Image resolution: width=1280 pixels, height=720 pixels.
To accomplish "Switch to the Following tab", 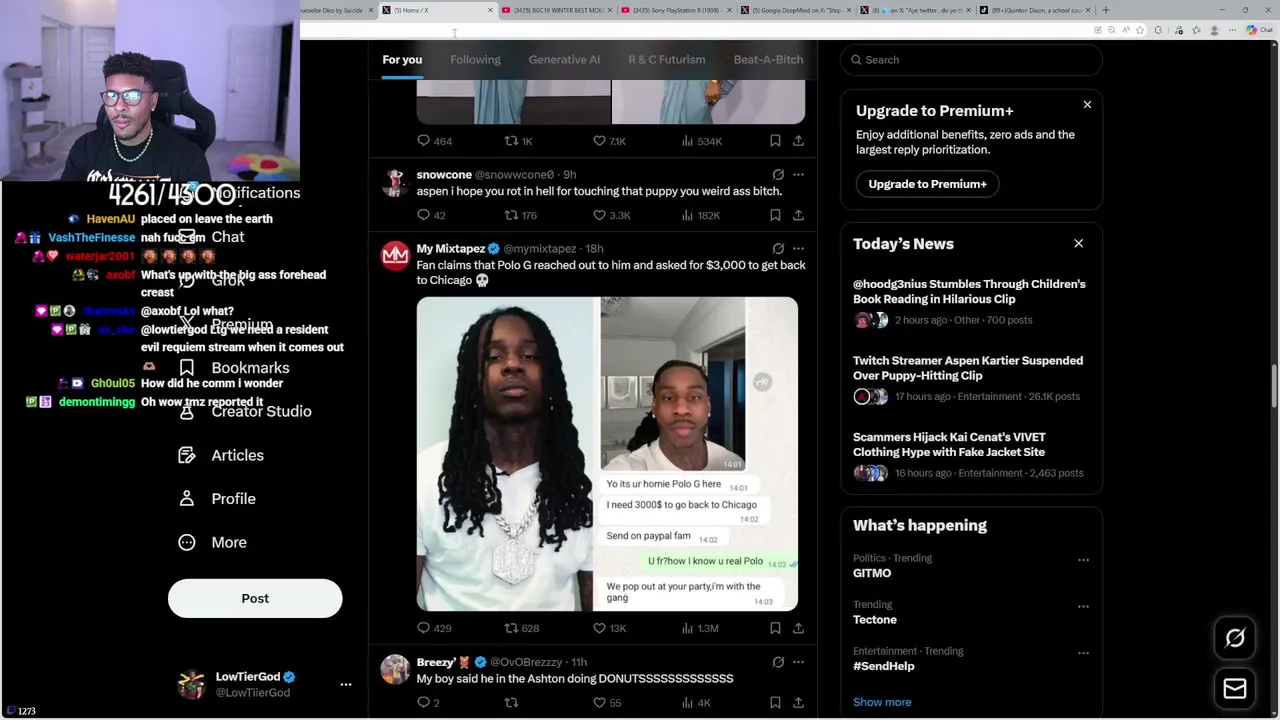I will point(475,60).
